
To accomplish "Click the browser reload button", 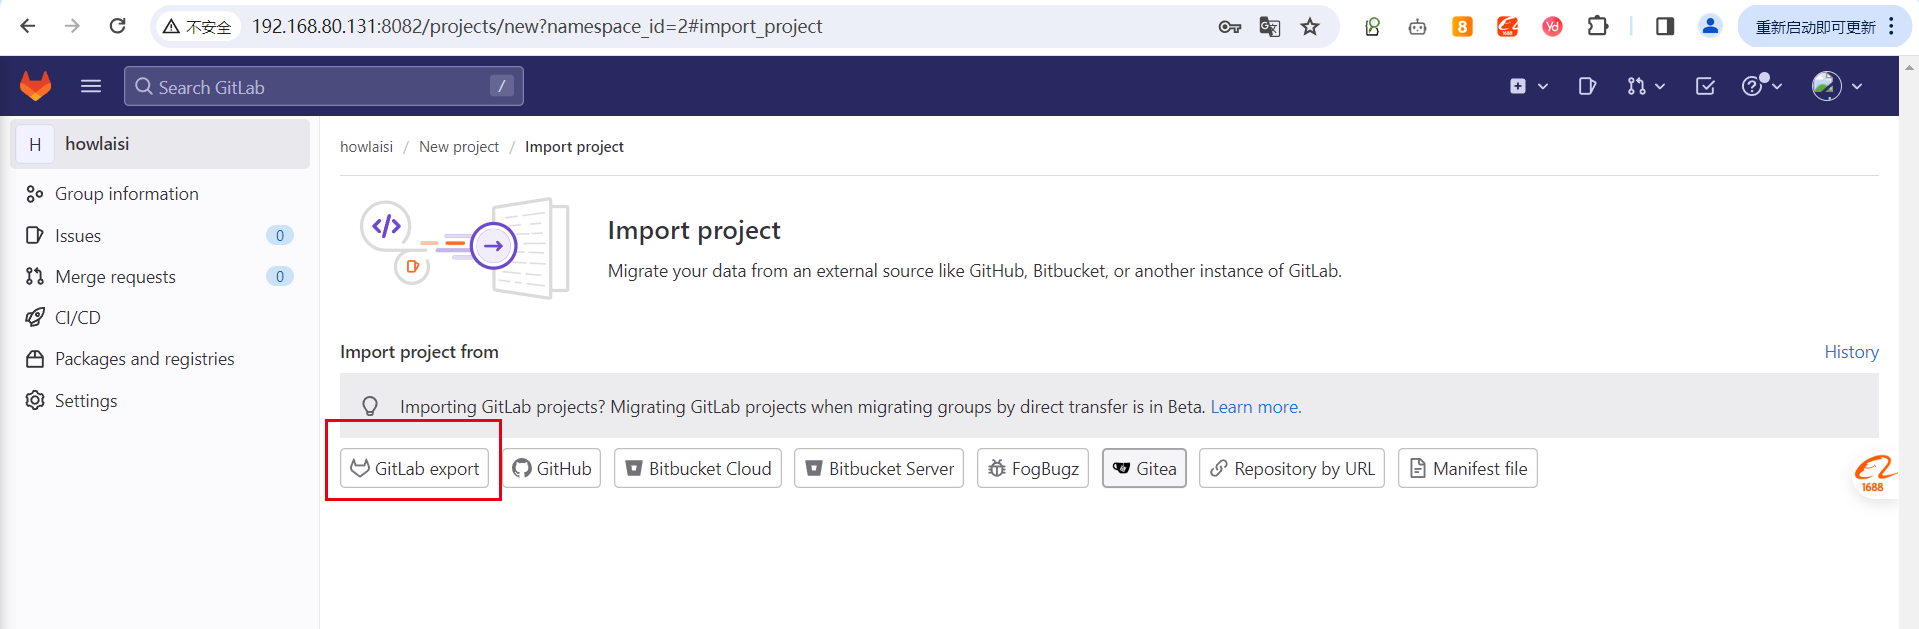I will [x=117, y=26].
